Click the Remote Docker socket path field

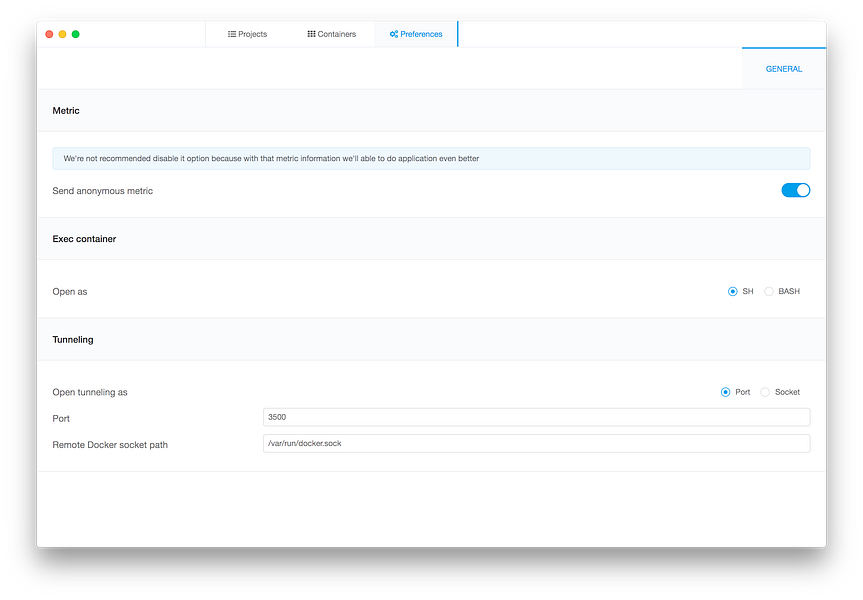click(537, 444)
